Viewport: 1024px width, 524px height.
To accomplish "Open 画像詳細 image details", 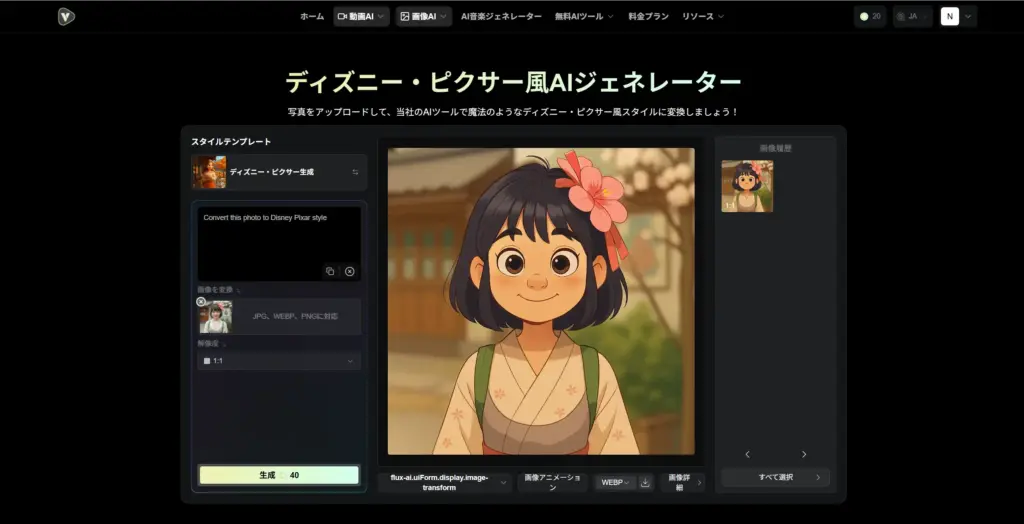I will [x=682, y=482].
